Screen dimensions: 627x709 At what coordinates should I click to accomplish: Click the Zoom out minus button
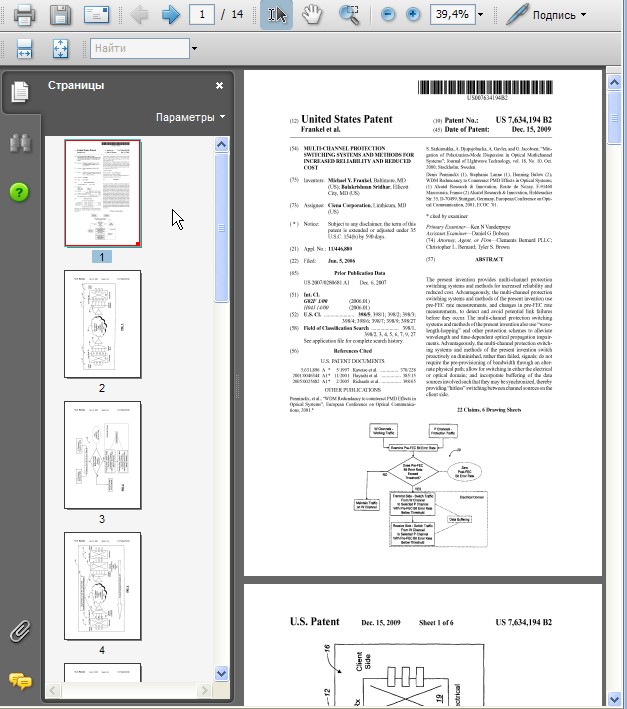tap(388, 15)
